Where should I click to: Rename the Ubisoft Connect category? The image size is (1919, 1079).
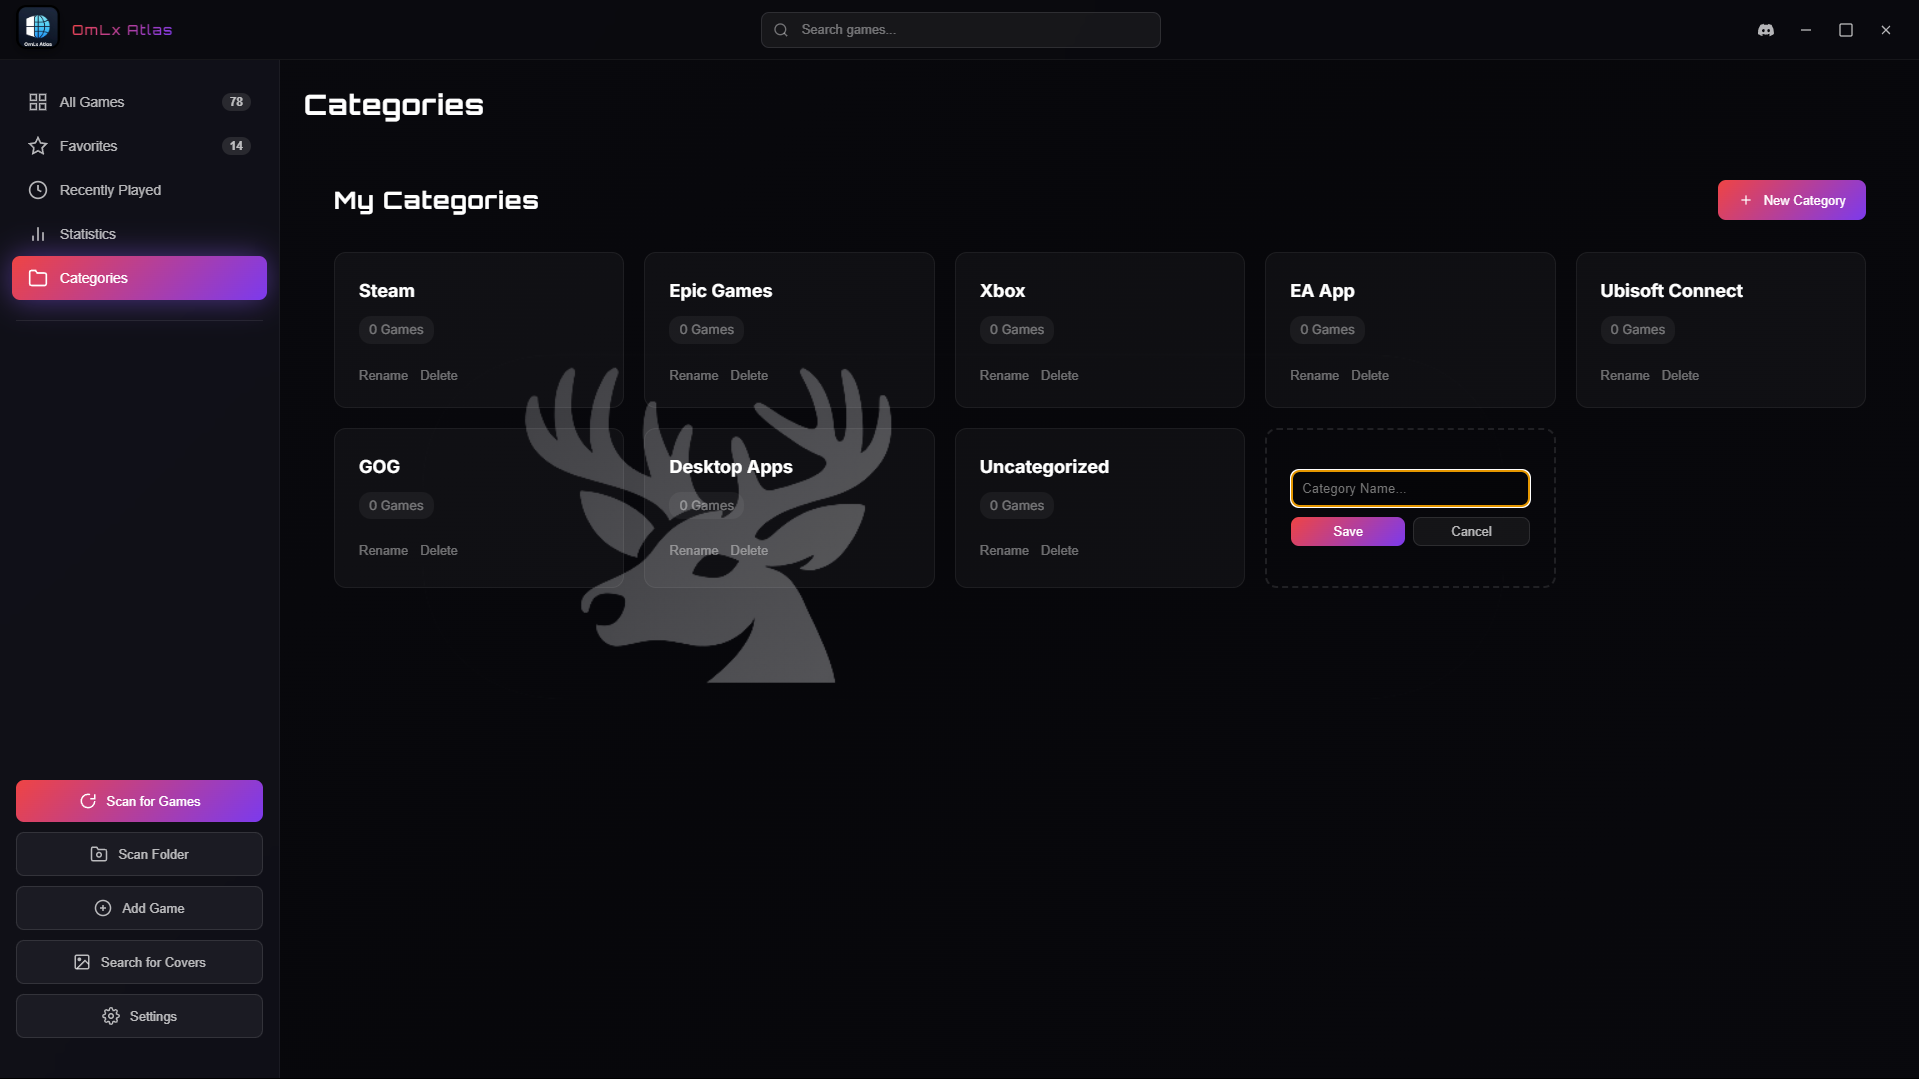point(1624,375)
